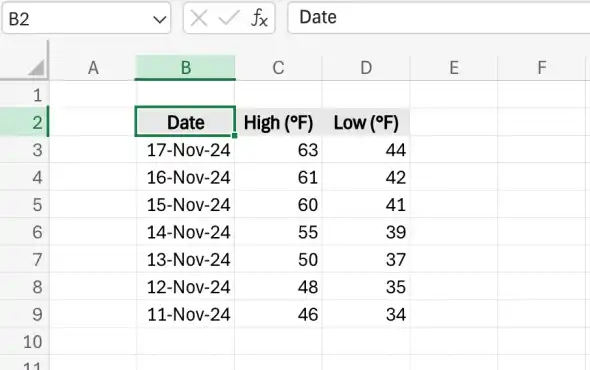This screenshot has height=370, width=590.
Task: Select row 1 header
Action: [24, 95]
